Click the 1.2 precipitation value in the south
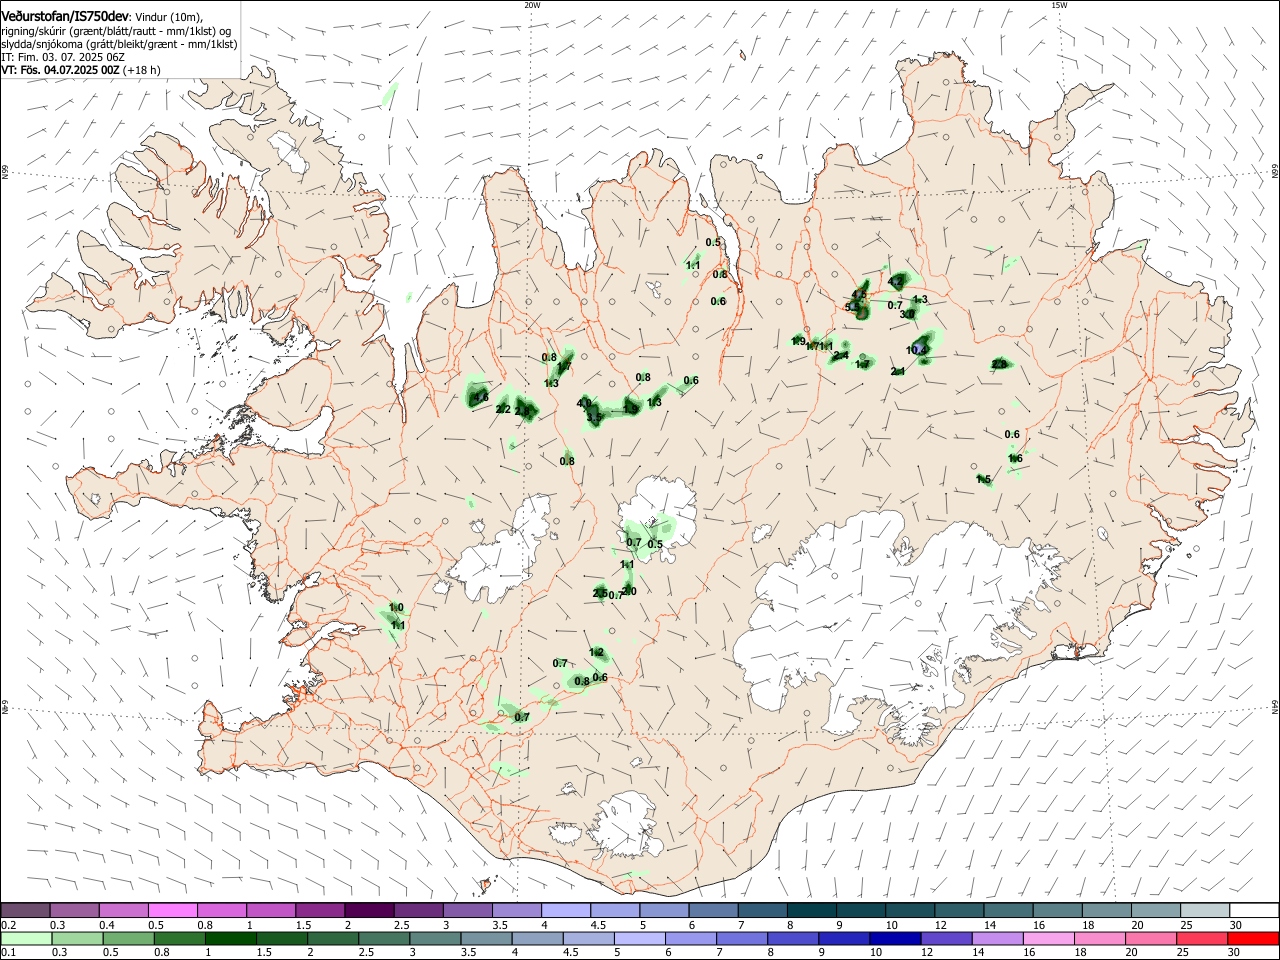1280x960 pixels. click(x=597, y=652)
